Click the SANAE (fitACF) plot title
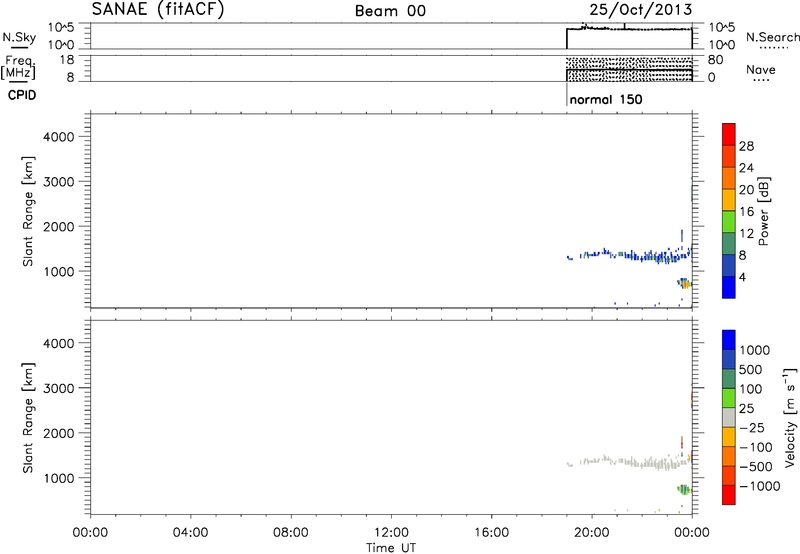 (x=158, y=9)
